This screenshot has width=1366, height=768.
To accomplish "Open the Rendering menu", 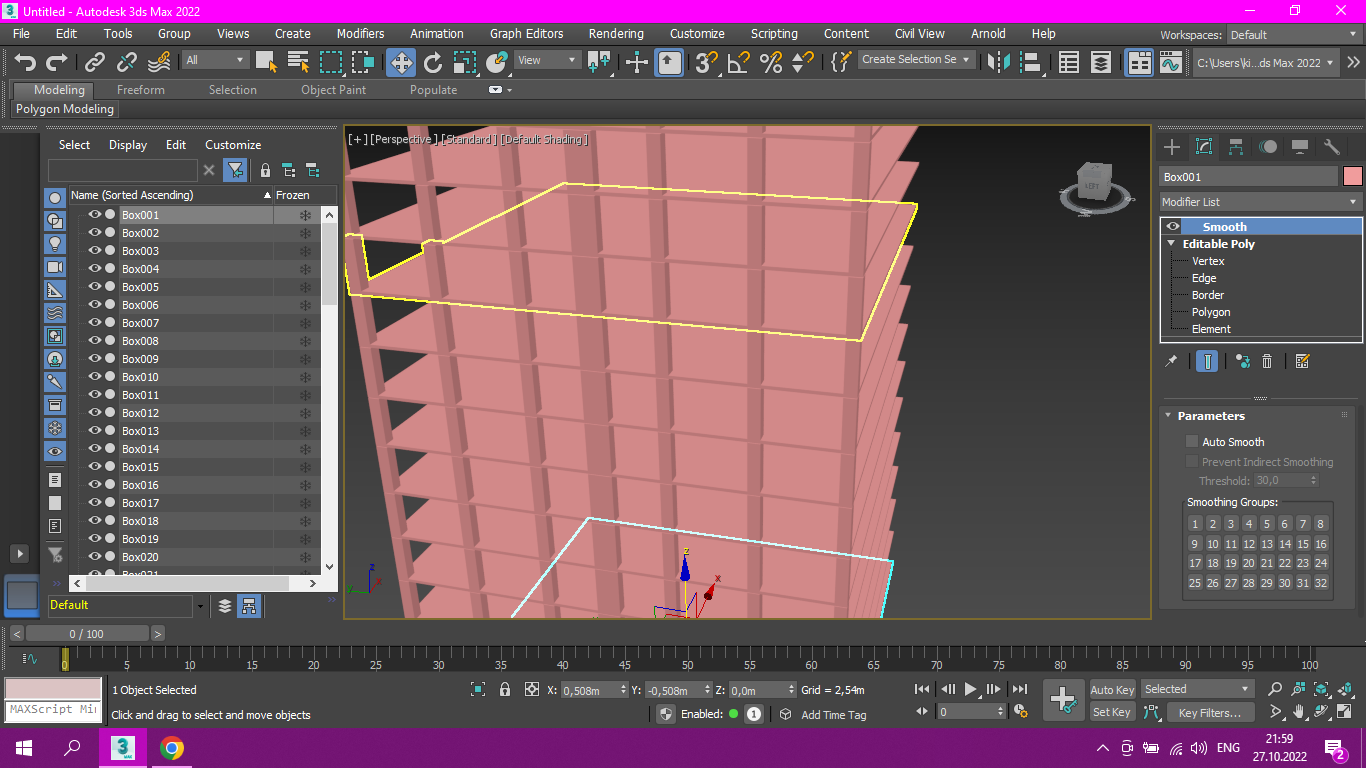I will click(x=615, y=33).
